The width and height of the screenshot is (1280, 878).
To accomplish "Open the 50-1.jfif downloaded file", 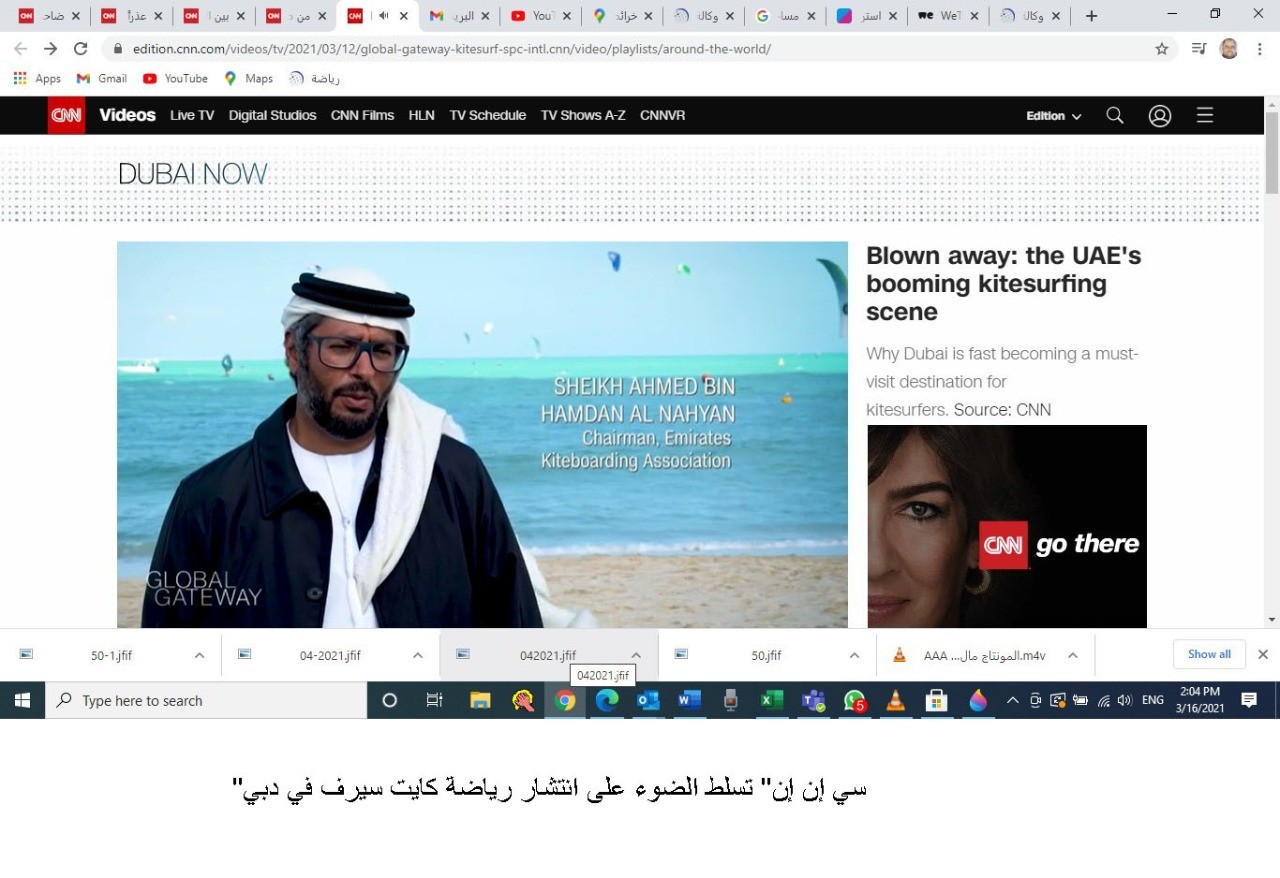I will pos(111,655).
